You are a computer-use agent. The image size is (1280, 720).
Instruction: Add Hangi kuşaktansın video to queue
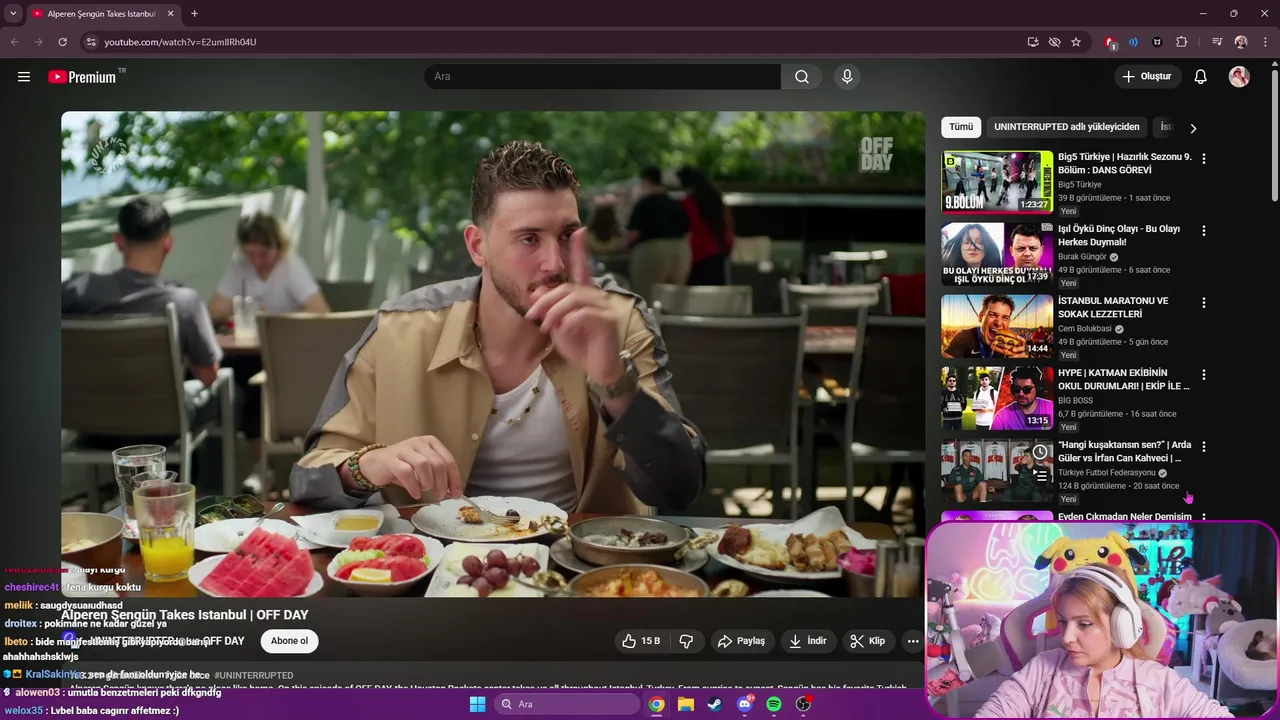[1041, 476]
